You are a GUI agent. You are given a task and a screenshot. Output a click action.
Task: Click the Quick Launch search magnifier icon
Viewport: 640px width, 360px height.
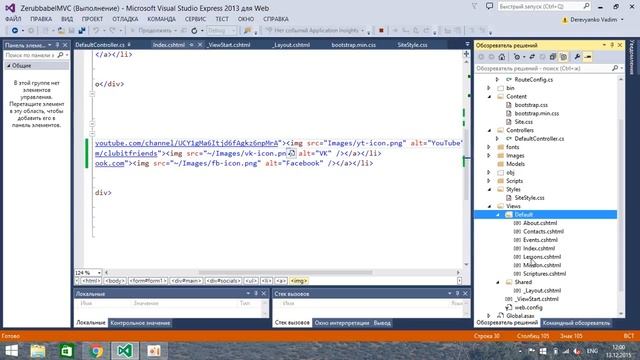tap(586, 6)
